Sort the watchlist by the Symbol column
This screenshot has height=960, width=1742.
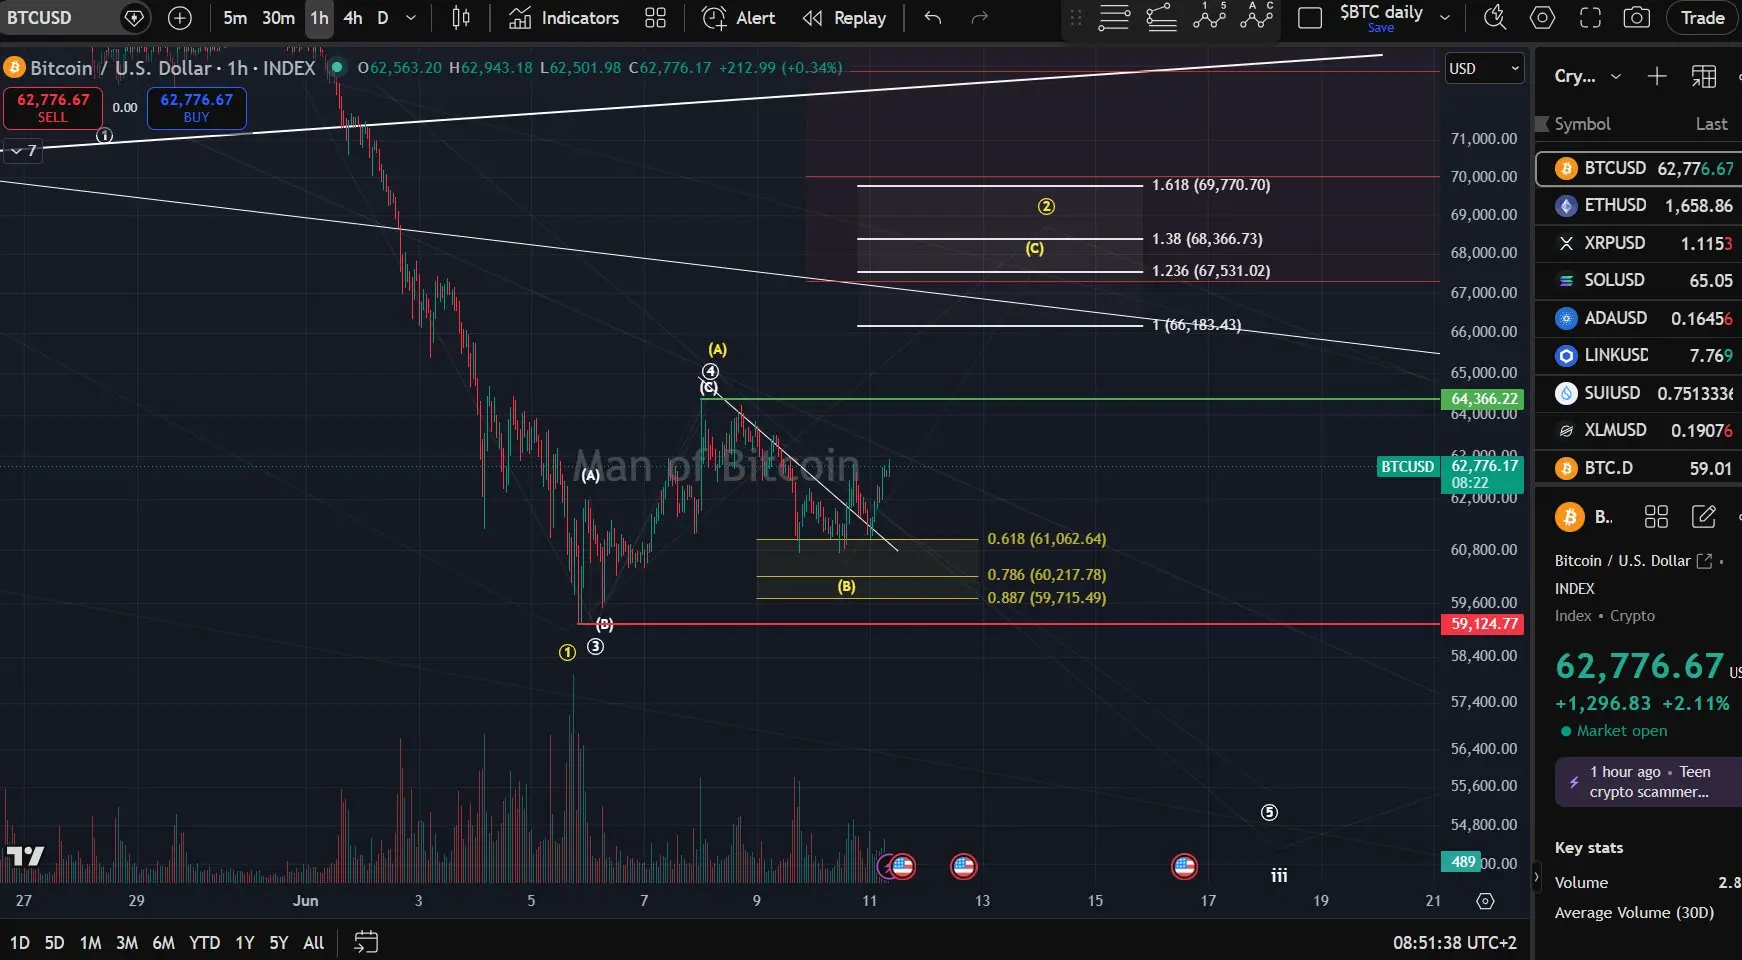(x=1582, y=124)
